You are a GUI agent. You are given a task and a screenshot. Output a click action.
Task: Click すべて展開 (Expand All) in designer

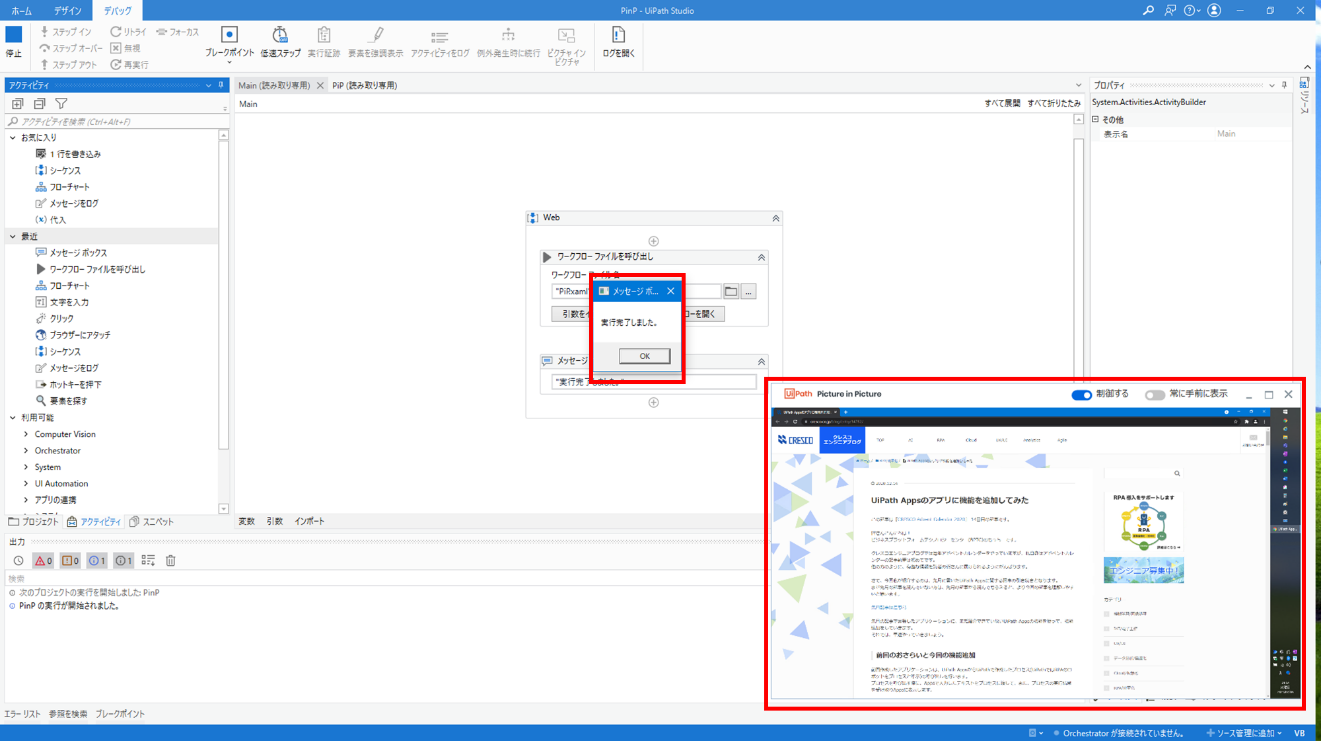[1002, 104]
